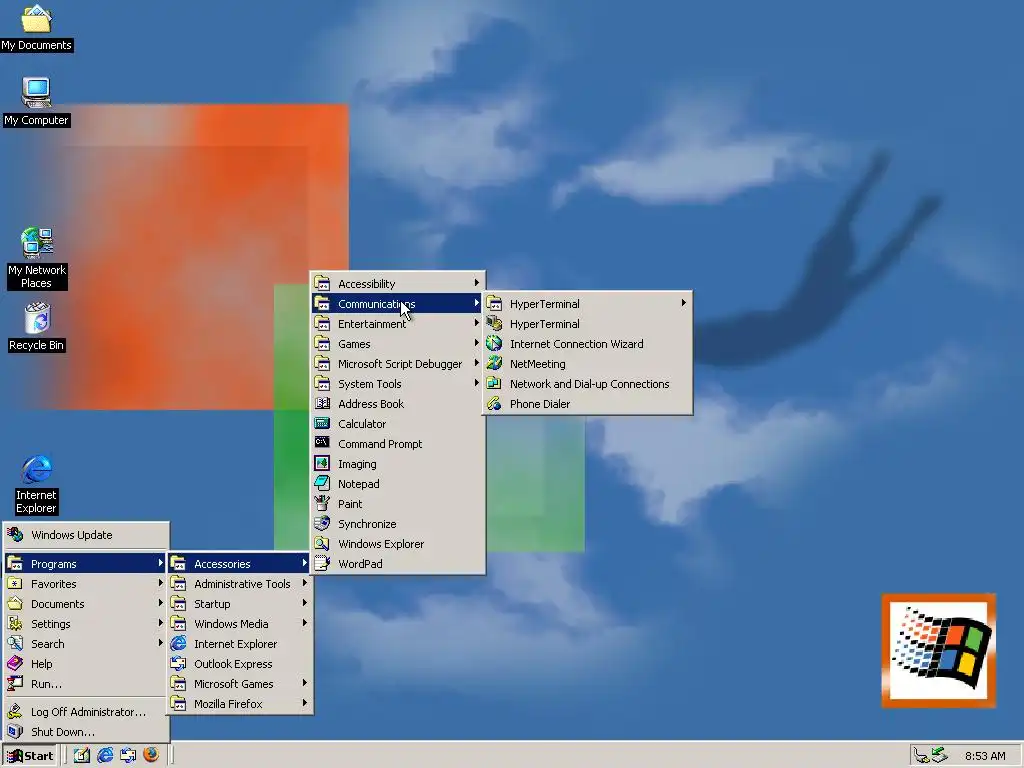Open Microsoft Script Debugger submenu
Image resolution: width=1024 pixels, height=768 pixels.
[x=397, y=364]
